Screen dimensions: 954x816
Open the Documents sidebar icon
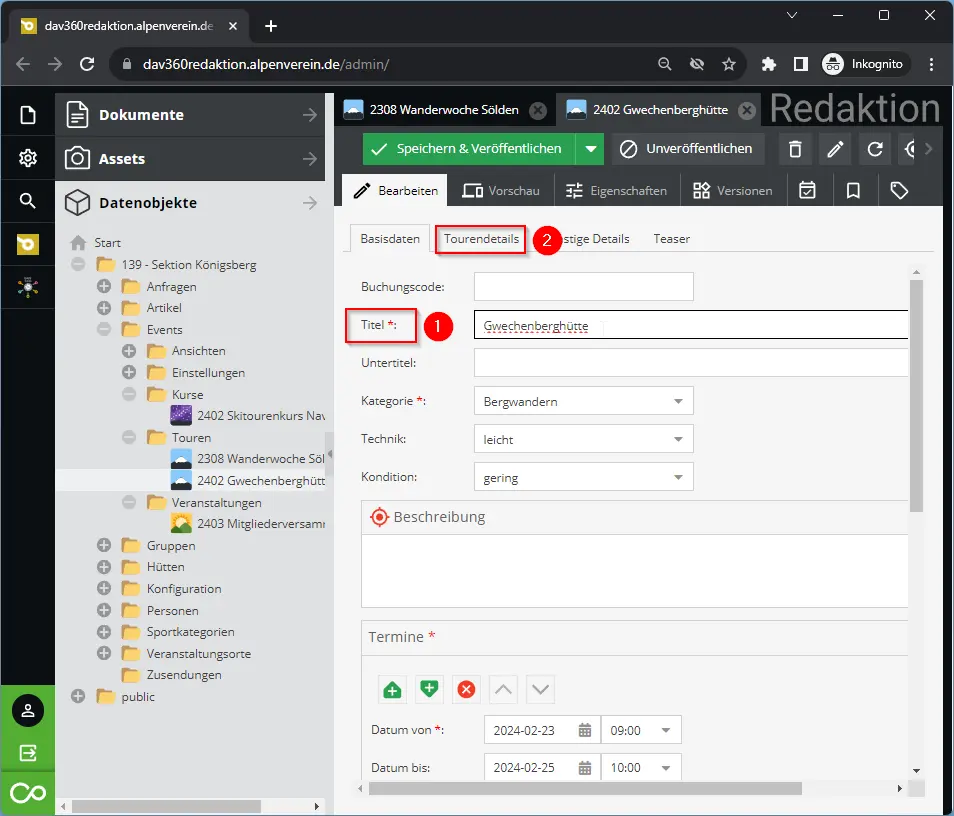coord(28,115)
